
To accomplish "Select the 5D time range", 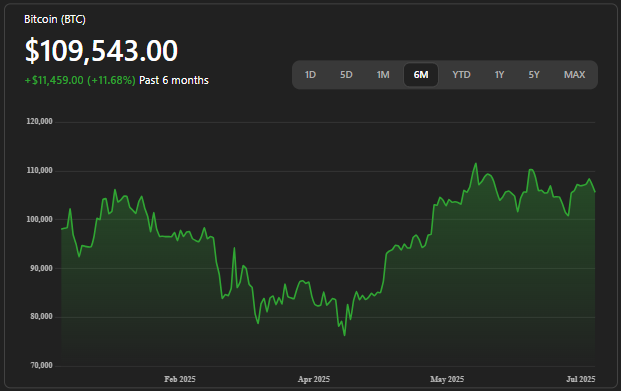I will click(x=346, y=74).
